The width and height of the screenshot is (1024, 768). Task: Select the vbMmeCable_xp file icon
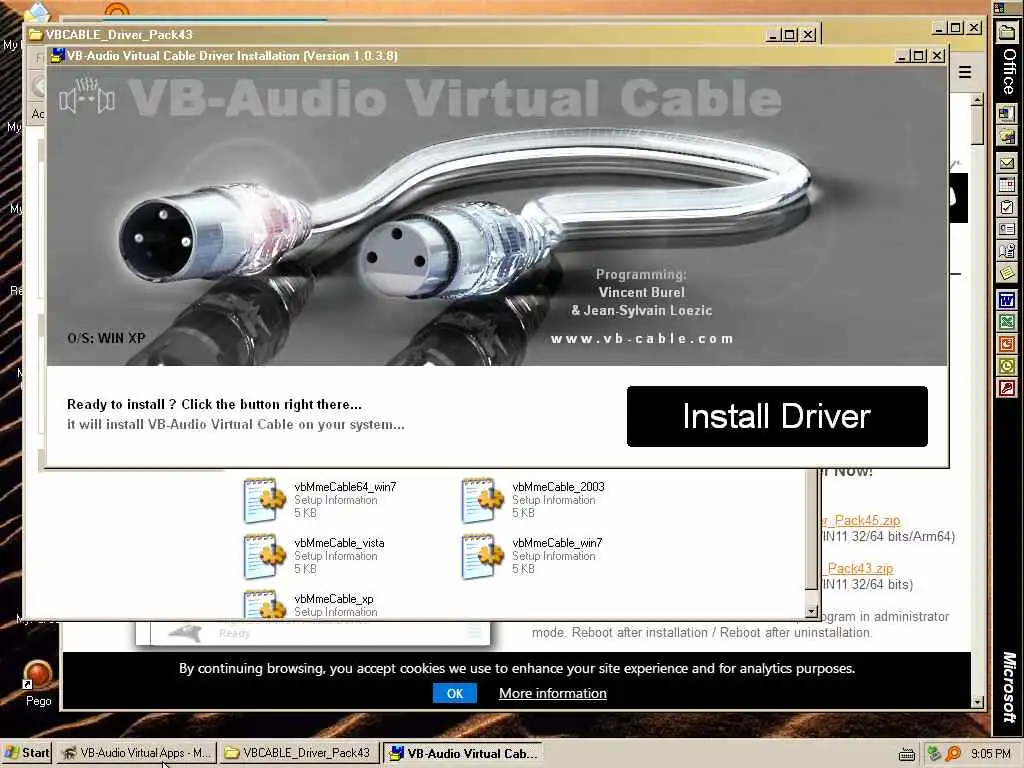tap(264, 604)
